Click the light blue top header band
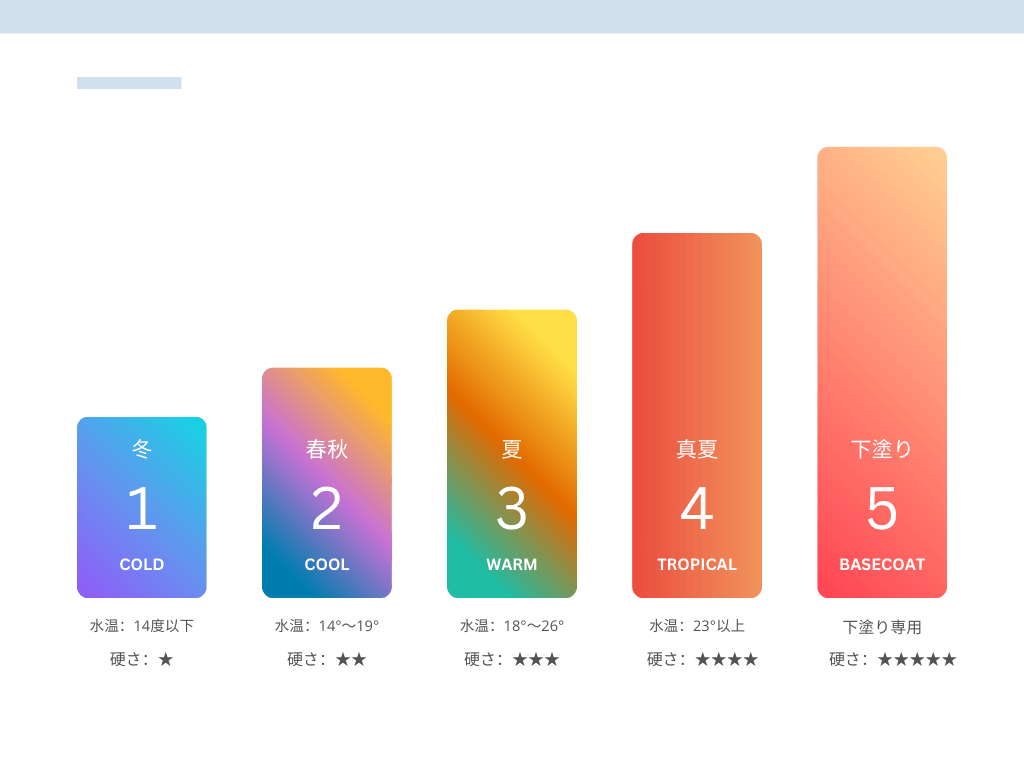Image resolution: width=1024 pixels, height=768 pixels. coord(512,16)
